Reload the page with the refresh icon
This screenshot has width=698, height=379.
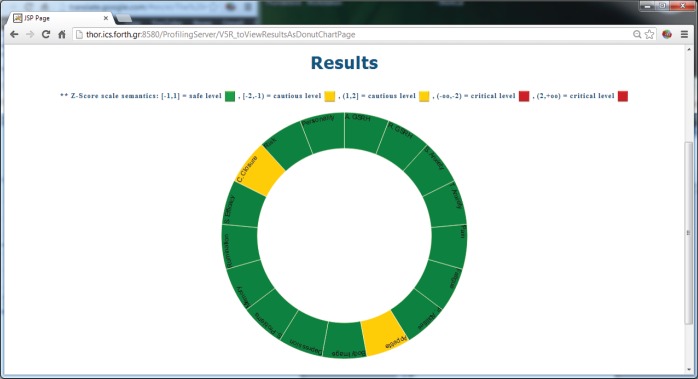(x=45, y=34)
